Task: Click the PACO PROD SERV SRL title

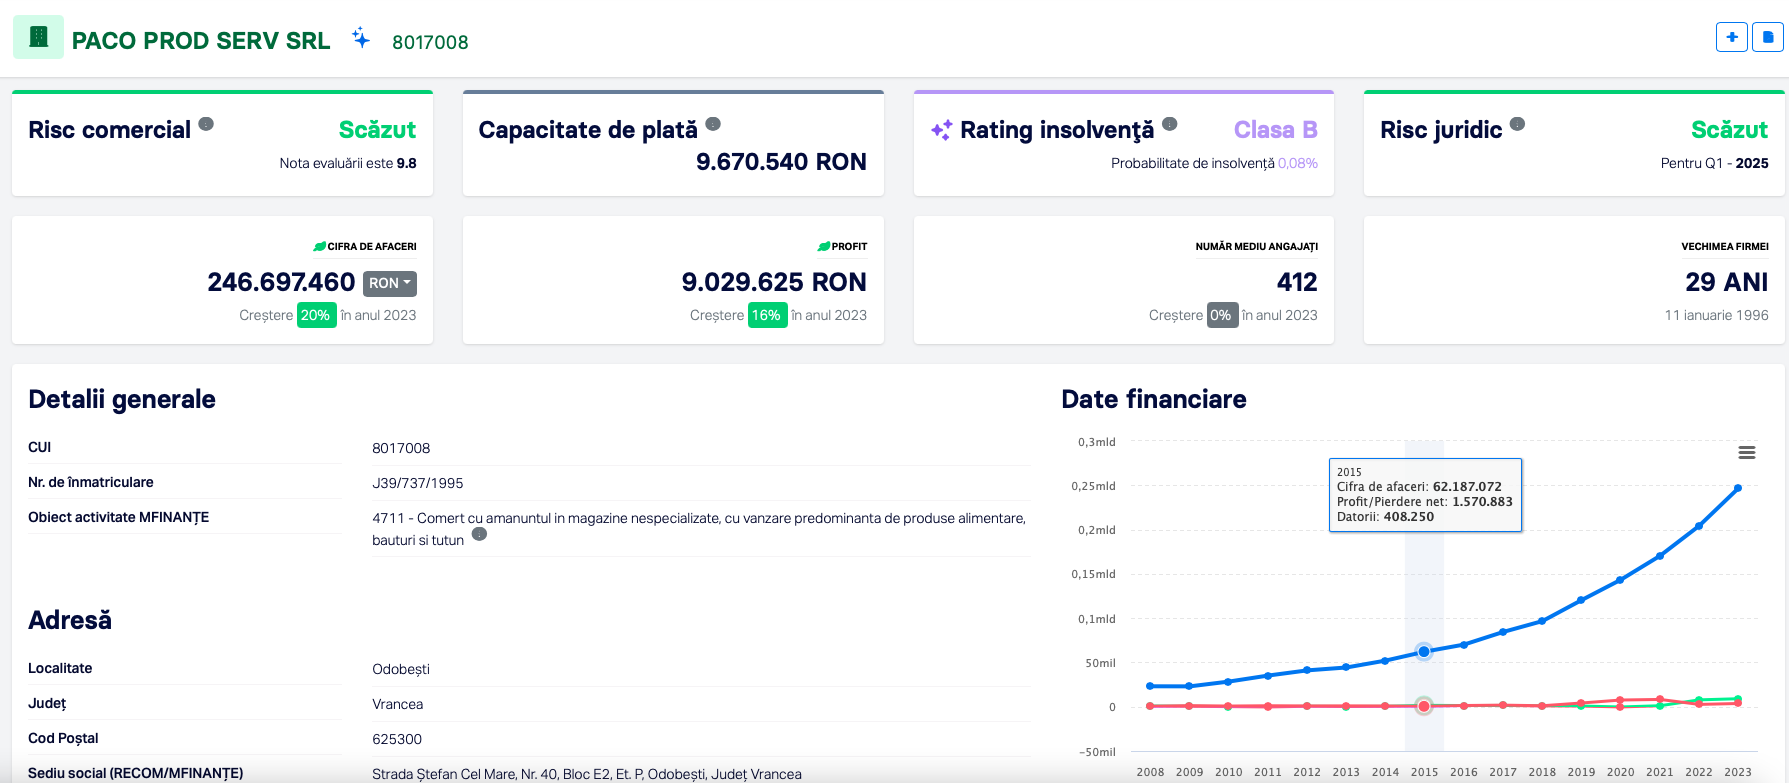Action: coord(201,41)
